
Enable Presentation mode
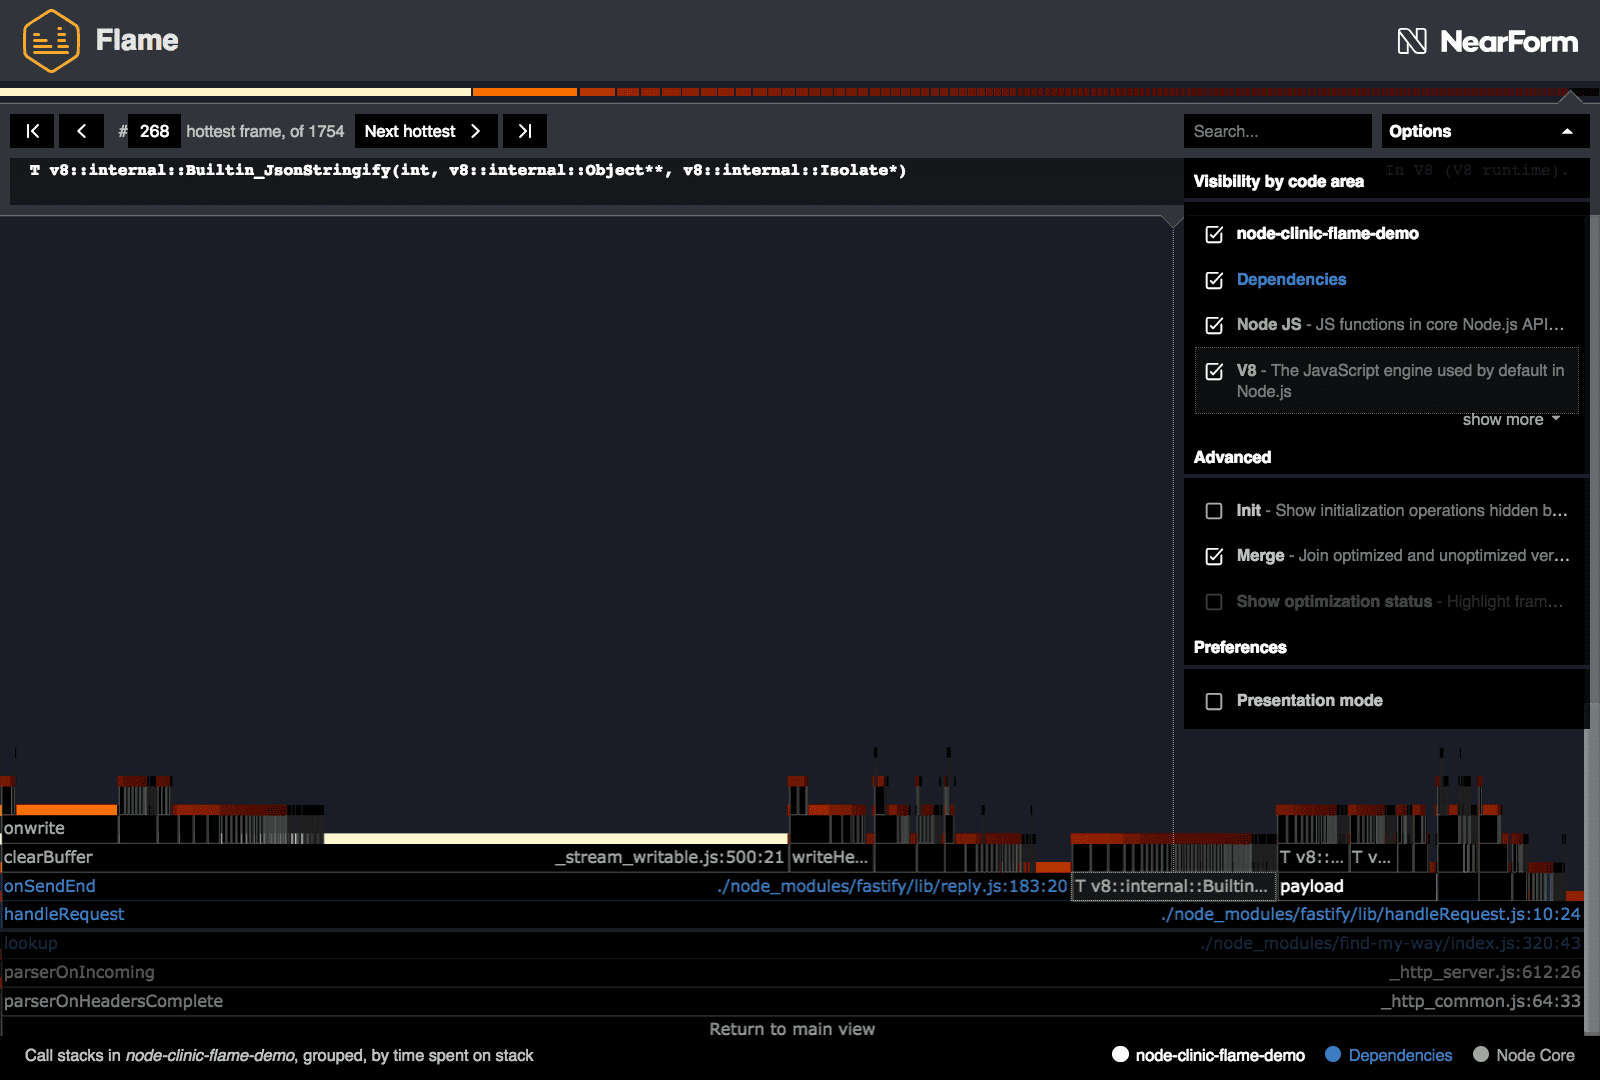point(1214,701)
